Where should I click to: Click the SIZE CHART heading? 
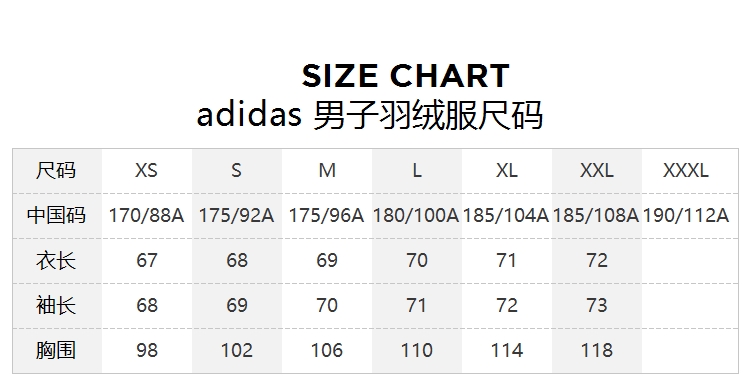[406, 76]
